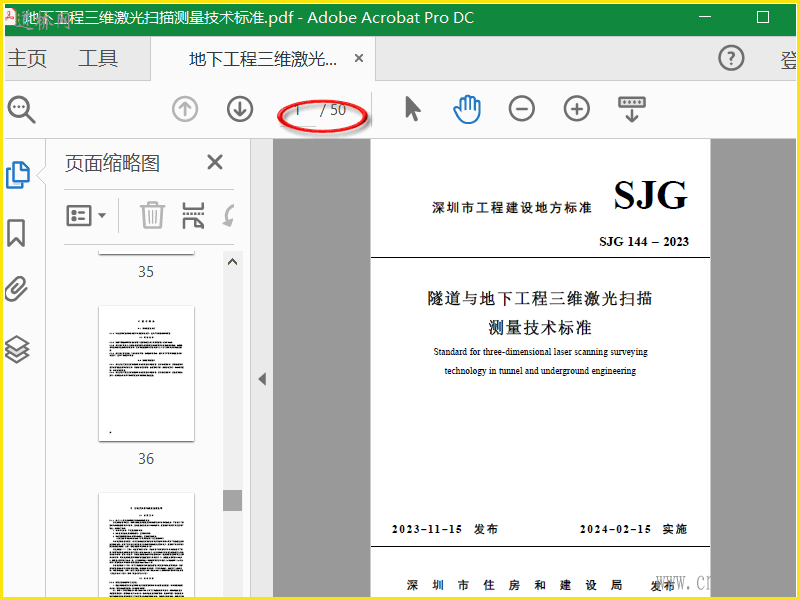The image size is (800, 600).
Task: Click the SJG 144 – 2023 standard number
Action: coord(644,241)
